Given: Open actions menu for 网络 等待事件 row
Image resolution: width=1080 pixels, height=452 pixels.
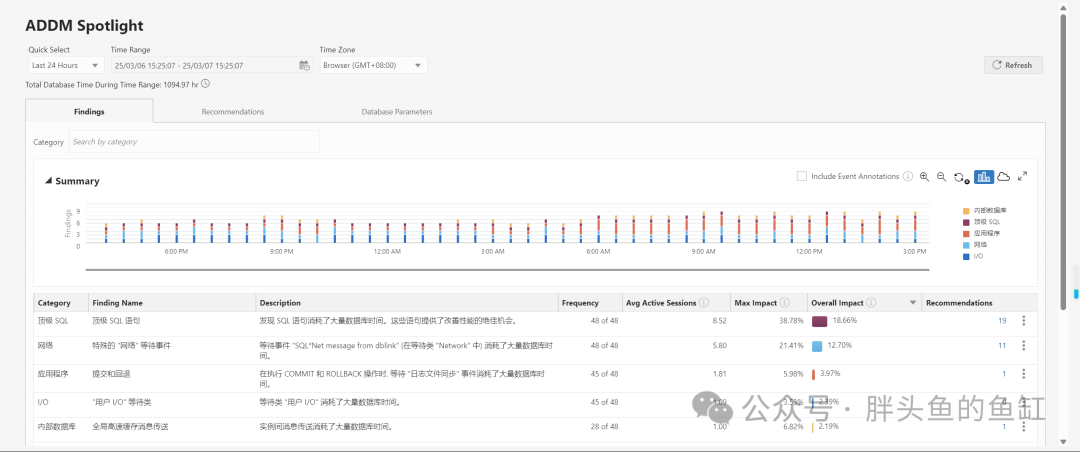Looking at the screenshot, I should click(1024, 345).
